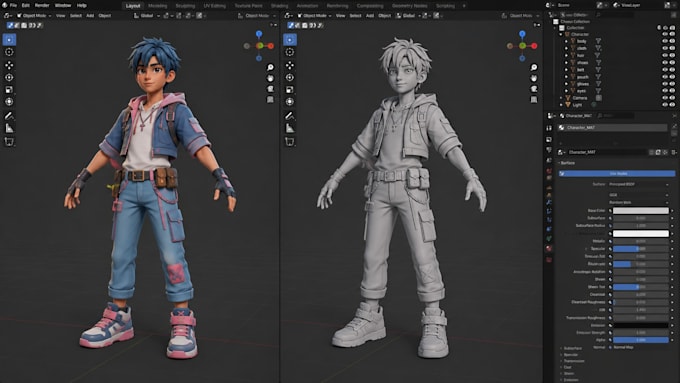Click the black Emission color swatch
Screen dimensions: 680x383
[x=641, y=325]
